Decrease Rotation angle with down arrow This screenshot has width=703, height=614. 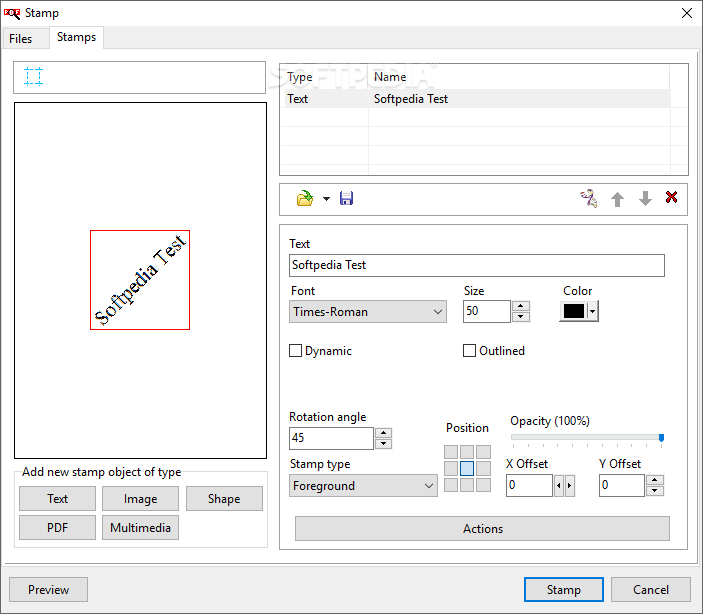point(383,444)
